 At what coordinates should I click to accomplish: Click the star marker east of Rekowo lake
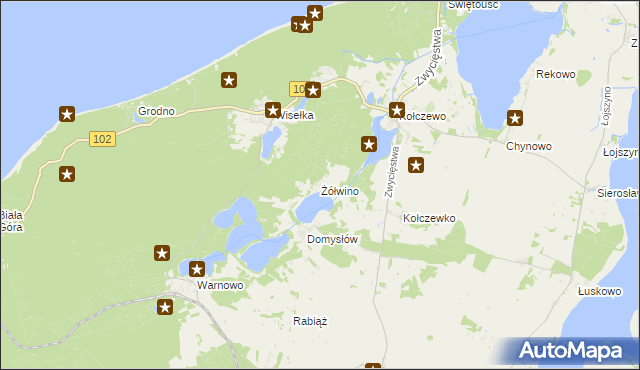tap(515, 118)
